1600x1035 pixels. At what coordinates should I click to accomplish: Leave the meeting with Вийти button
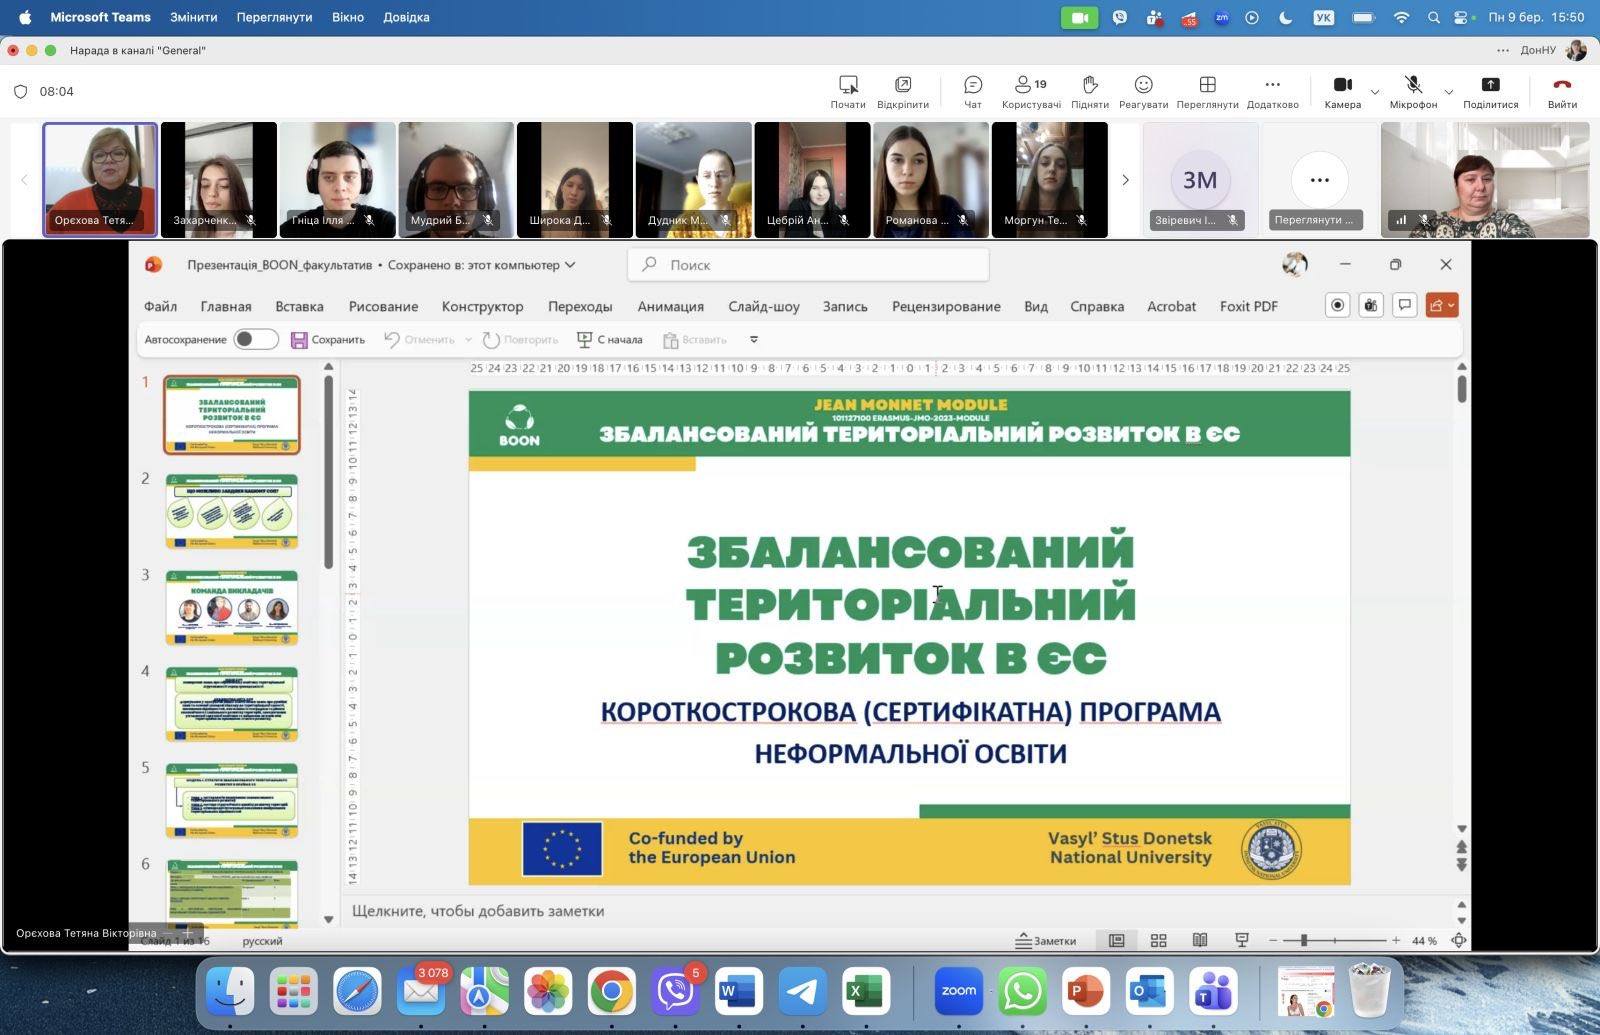(x=1561, y=90)
